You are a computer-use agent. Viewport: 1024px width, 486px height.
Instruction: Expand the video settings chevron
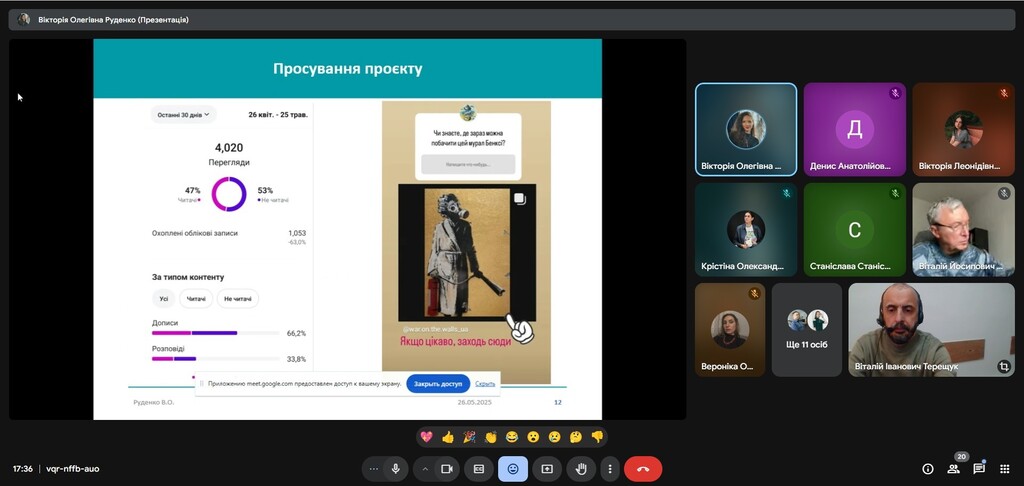coord(425,468)
